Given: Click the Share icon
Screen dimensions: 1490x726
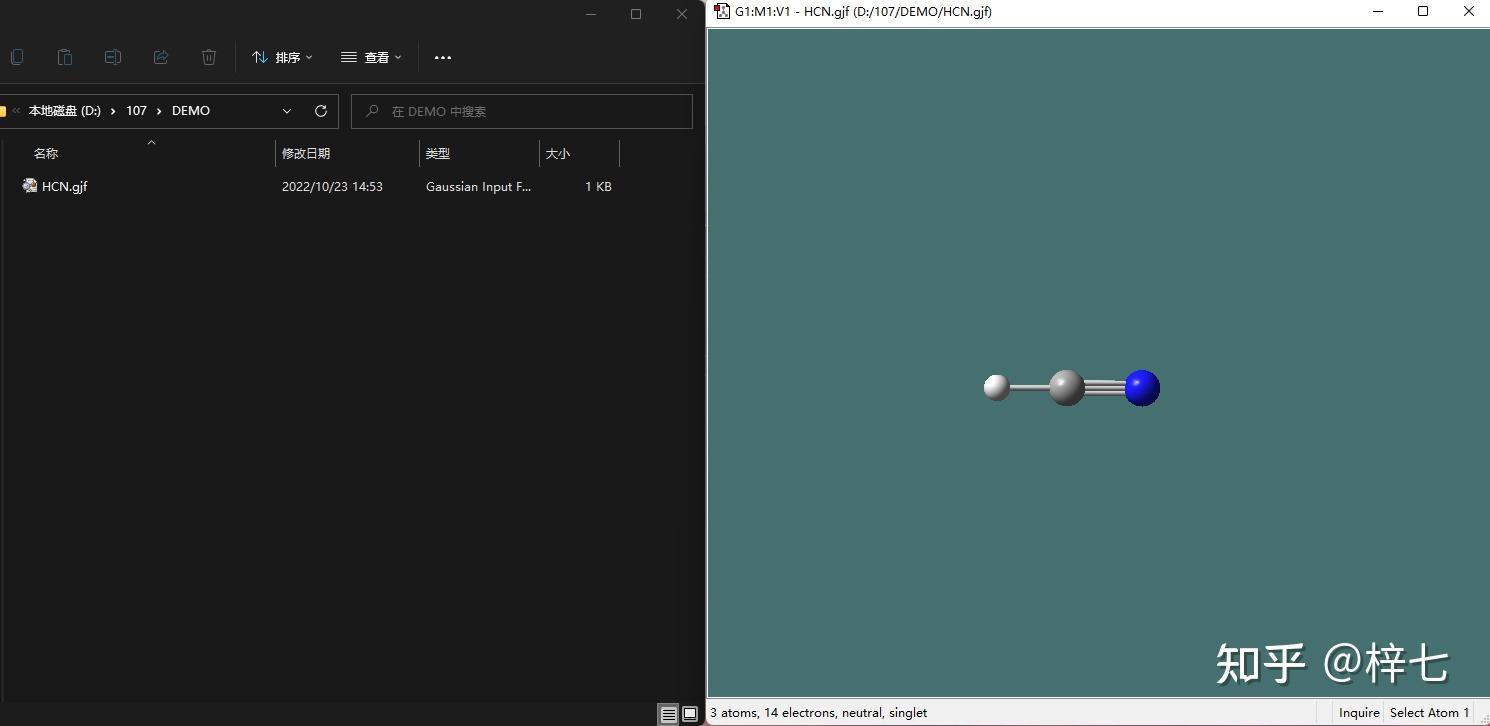Looking at the screenshot, I should click(161, 57).
